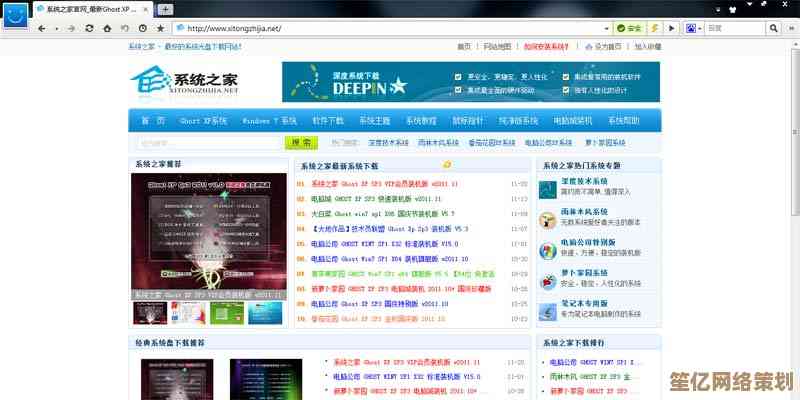Click the Maxthon smiley avatar icon
The image size is (800, 400).
[x=14, y=12]
